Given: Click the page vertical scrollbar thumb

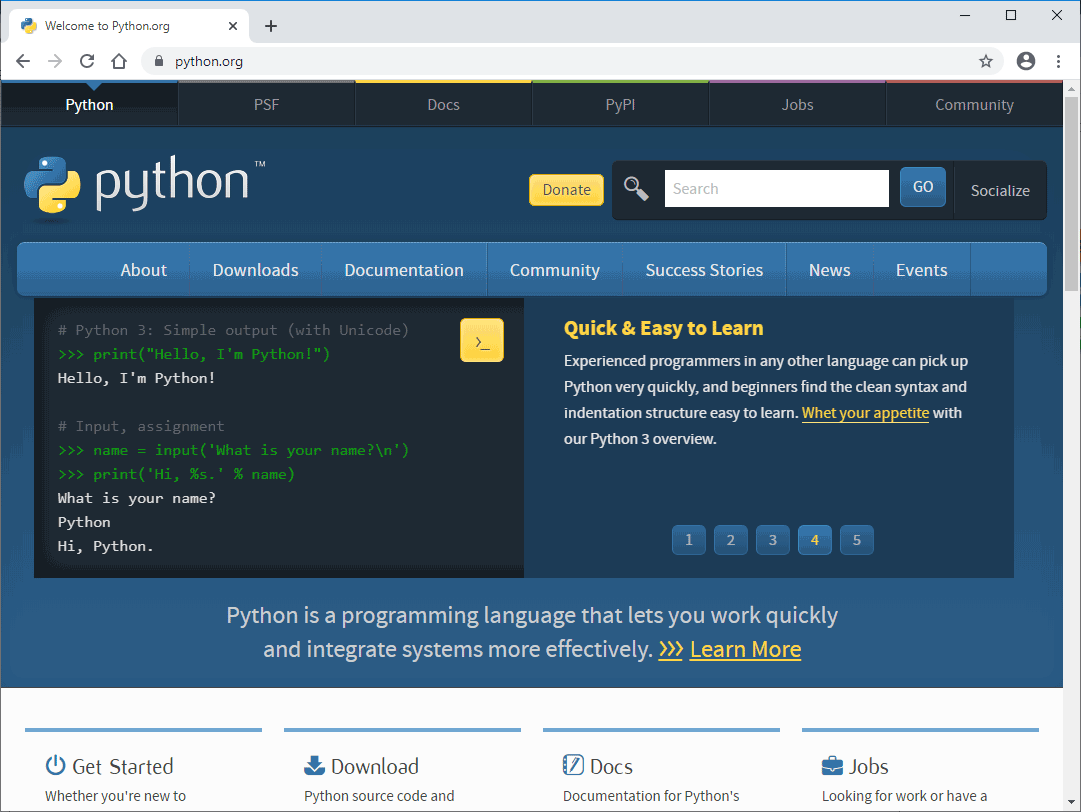Looking at the screenshot, I should pos(1071,193).
